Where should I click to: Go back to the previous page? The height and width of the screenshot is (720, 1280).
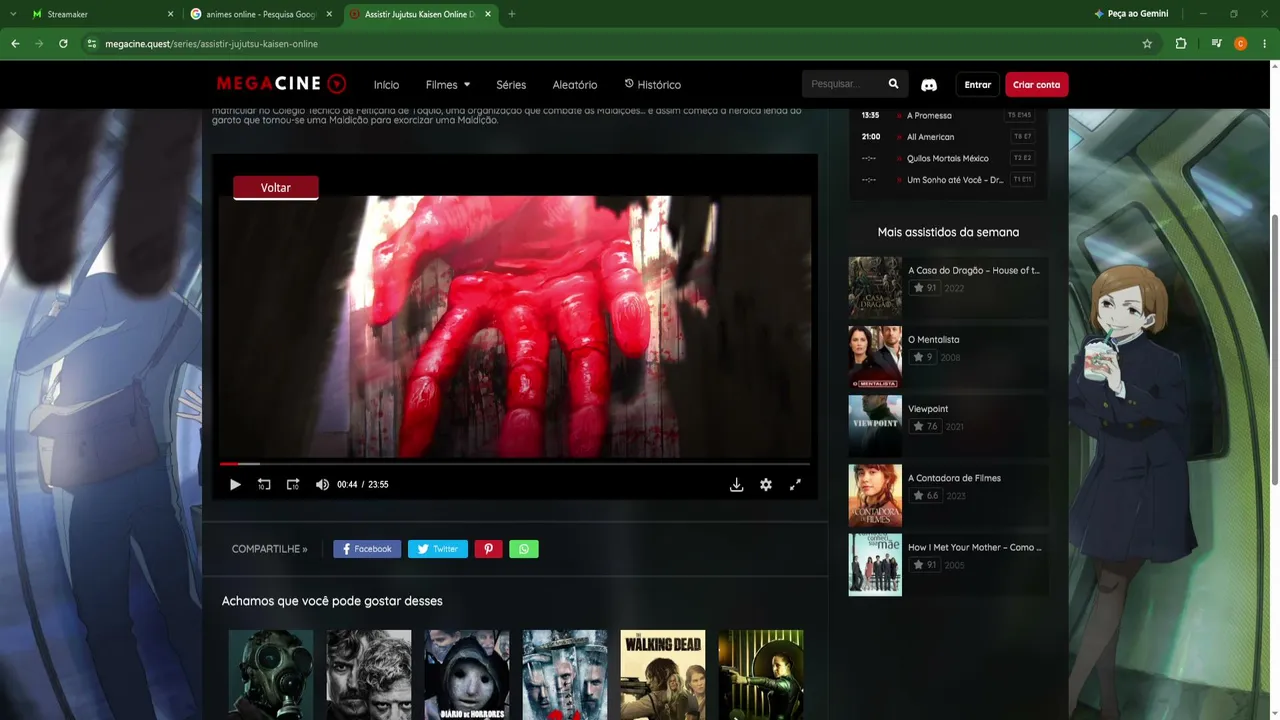point(15,44)
